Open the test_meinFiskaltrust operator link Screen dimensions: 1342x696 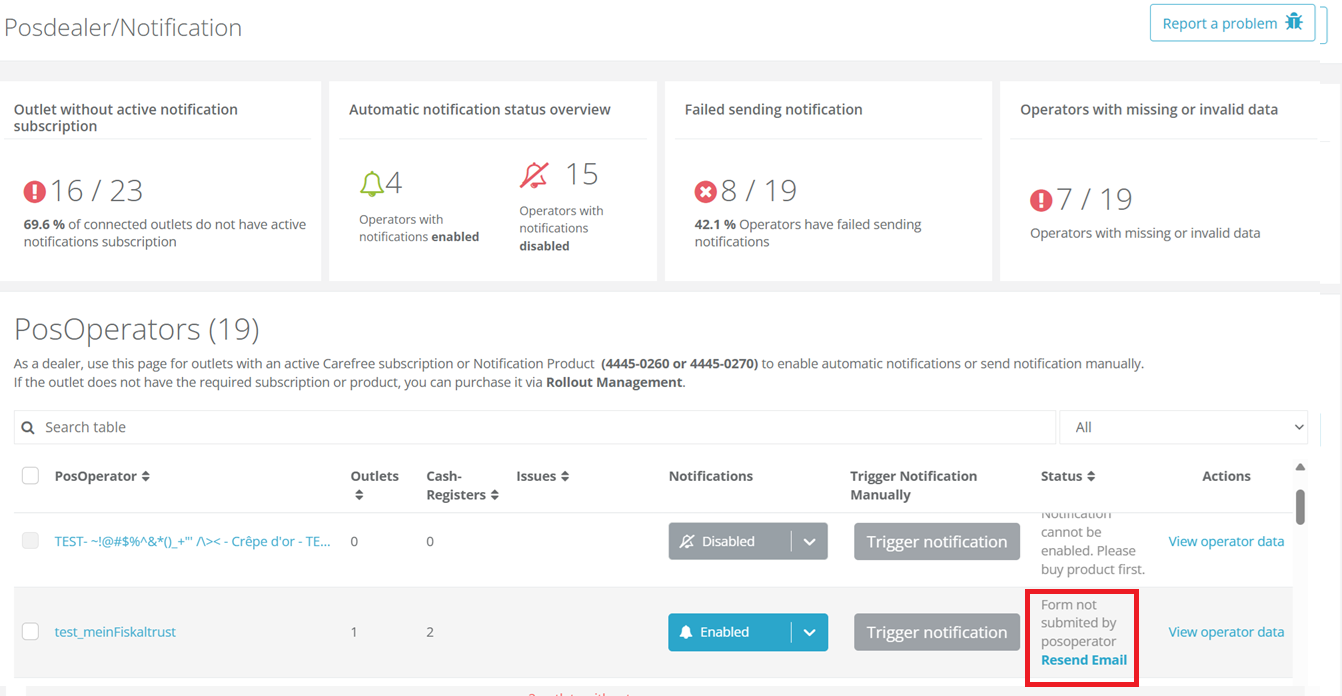click(115, 632)
